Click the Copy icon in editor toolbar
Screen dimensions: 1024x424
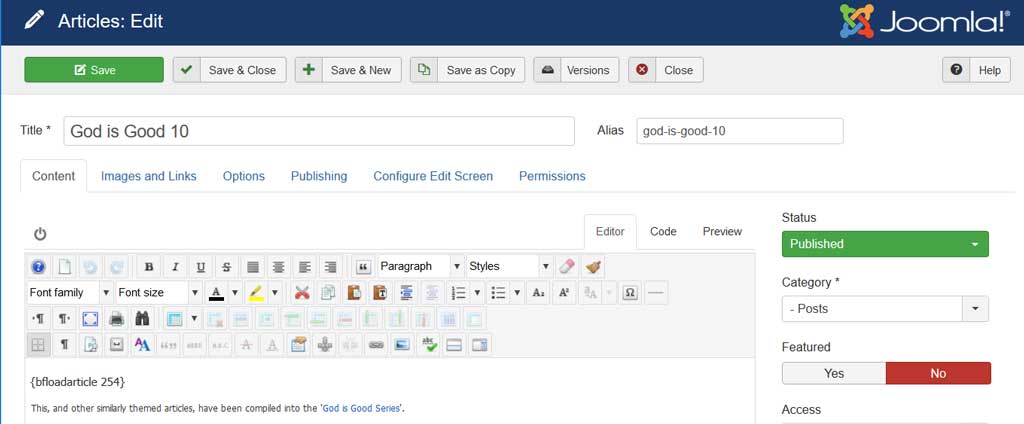click(x=328, y=293)
